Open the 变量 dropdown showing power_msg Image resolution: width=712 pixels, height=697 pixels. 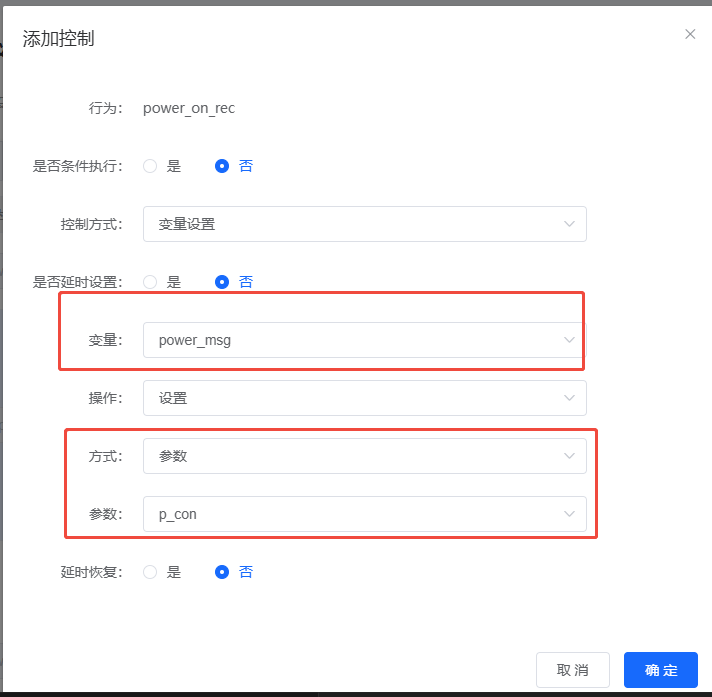tap(365, 340)
